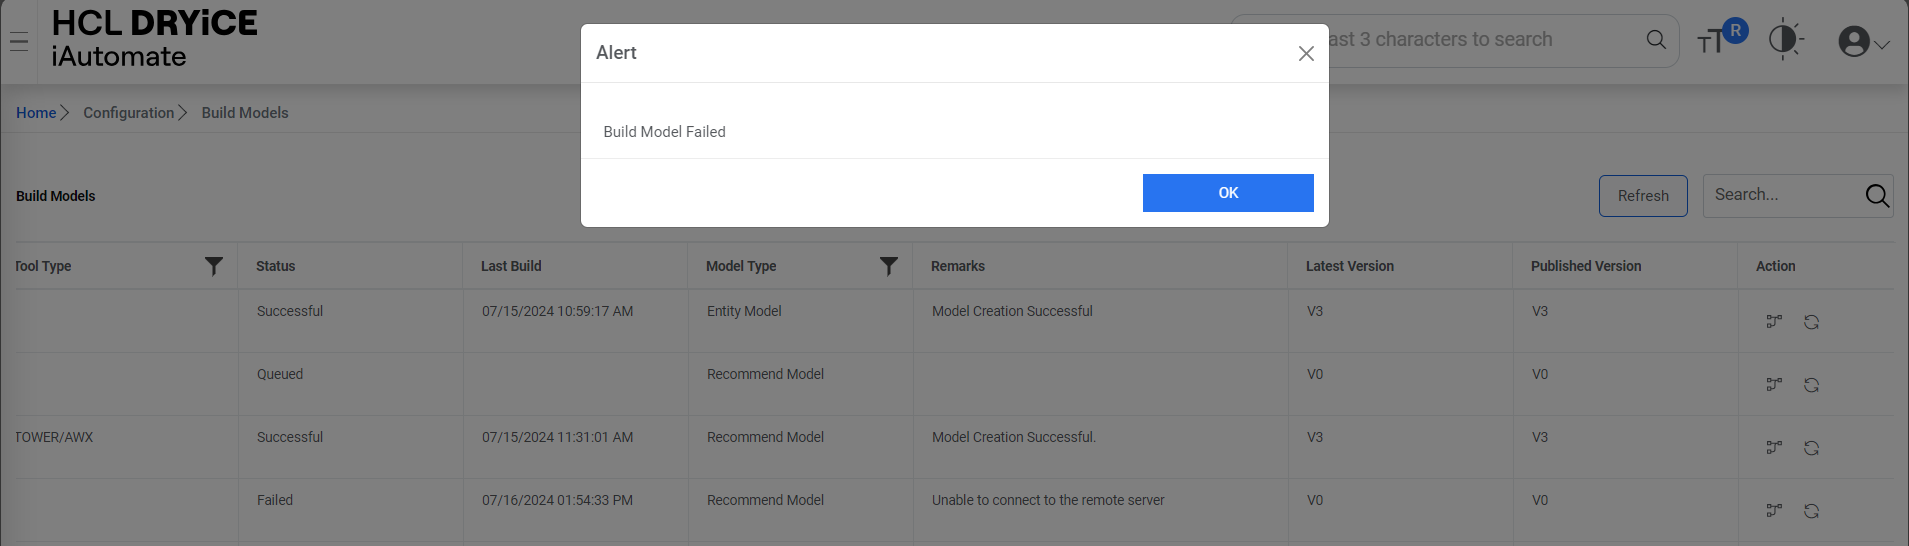Click the rebuild icon for Failed row
The width and height of the screenshot is (1909, 546).
(1811, 511)
